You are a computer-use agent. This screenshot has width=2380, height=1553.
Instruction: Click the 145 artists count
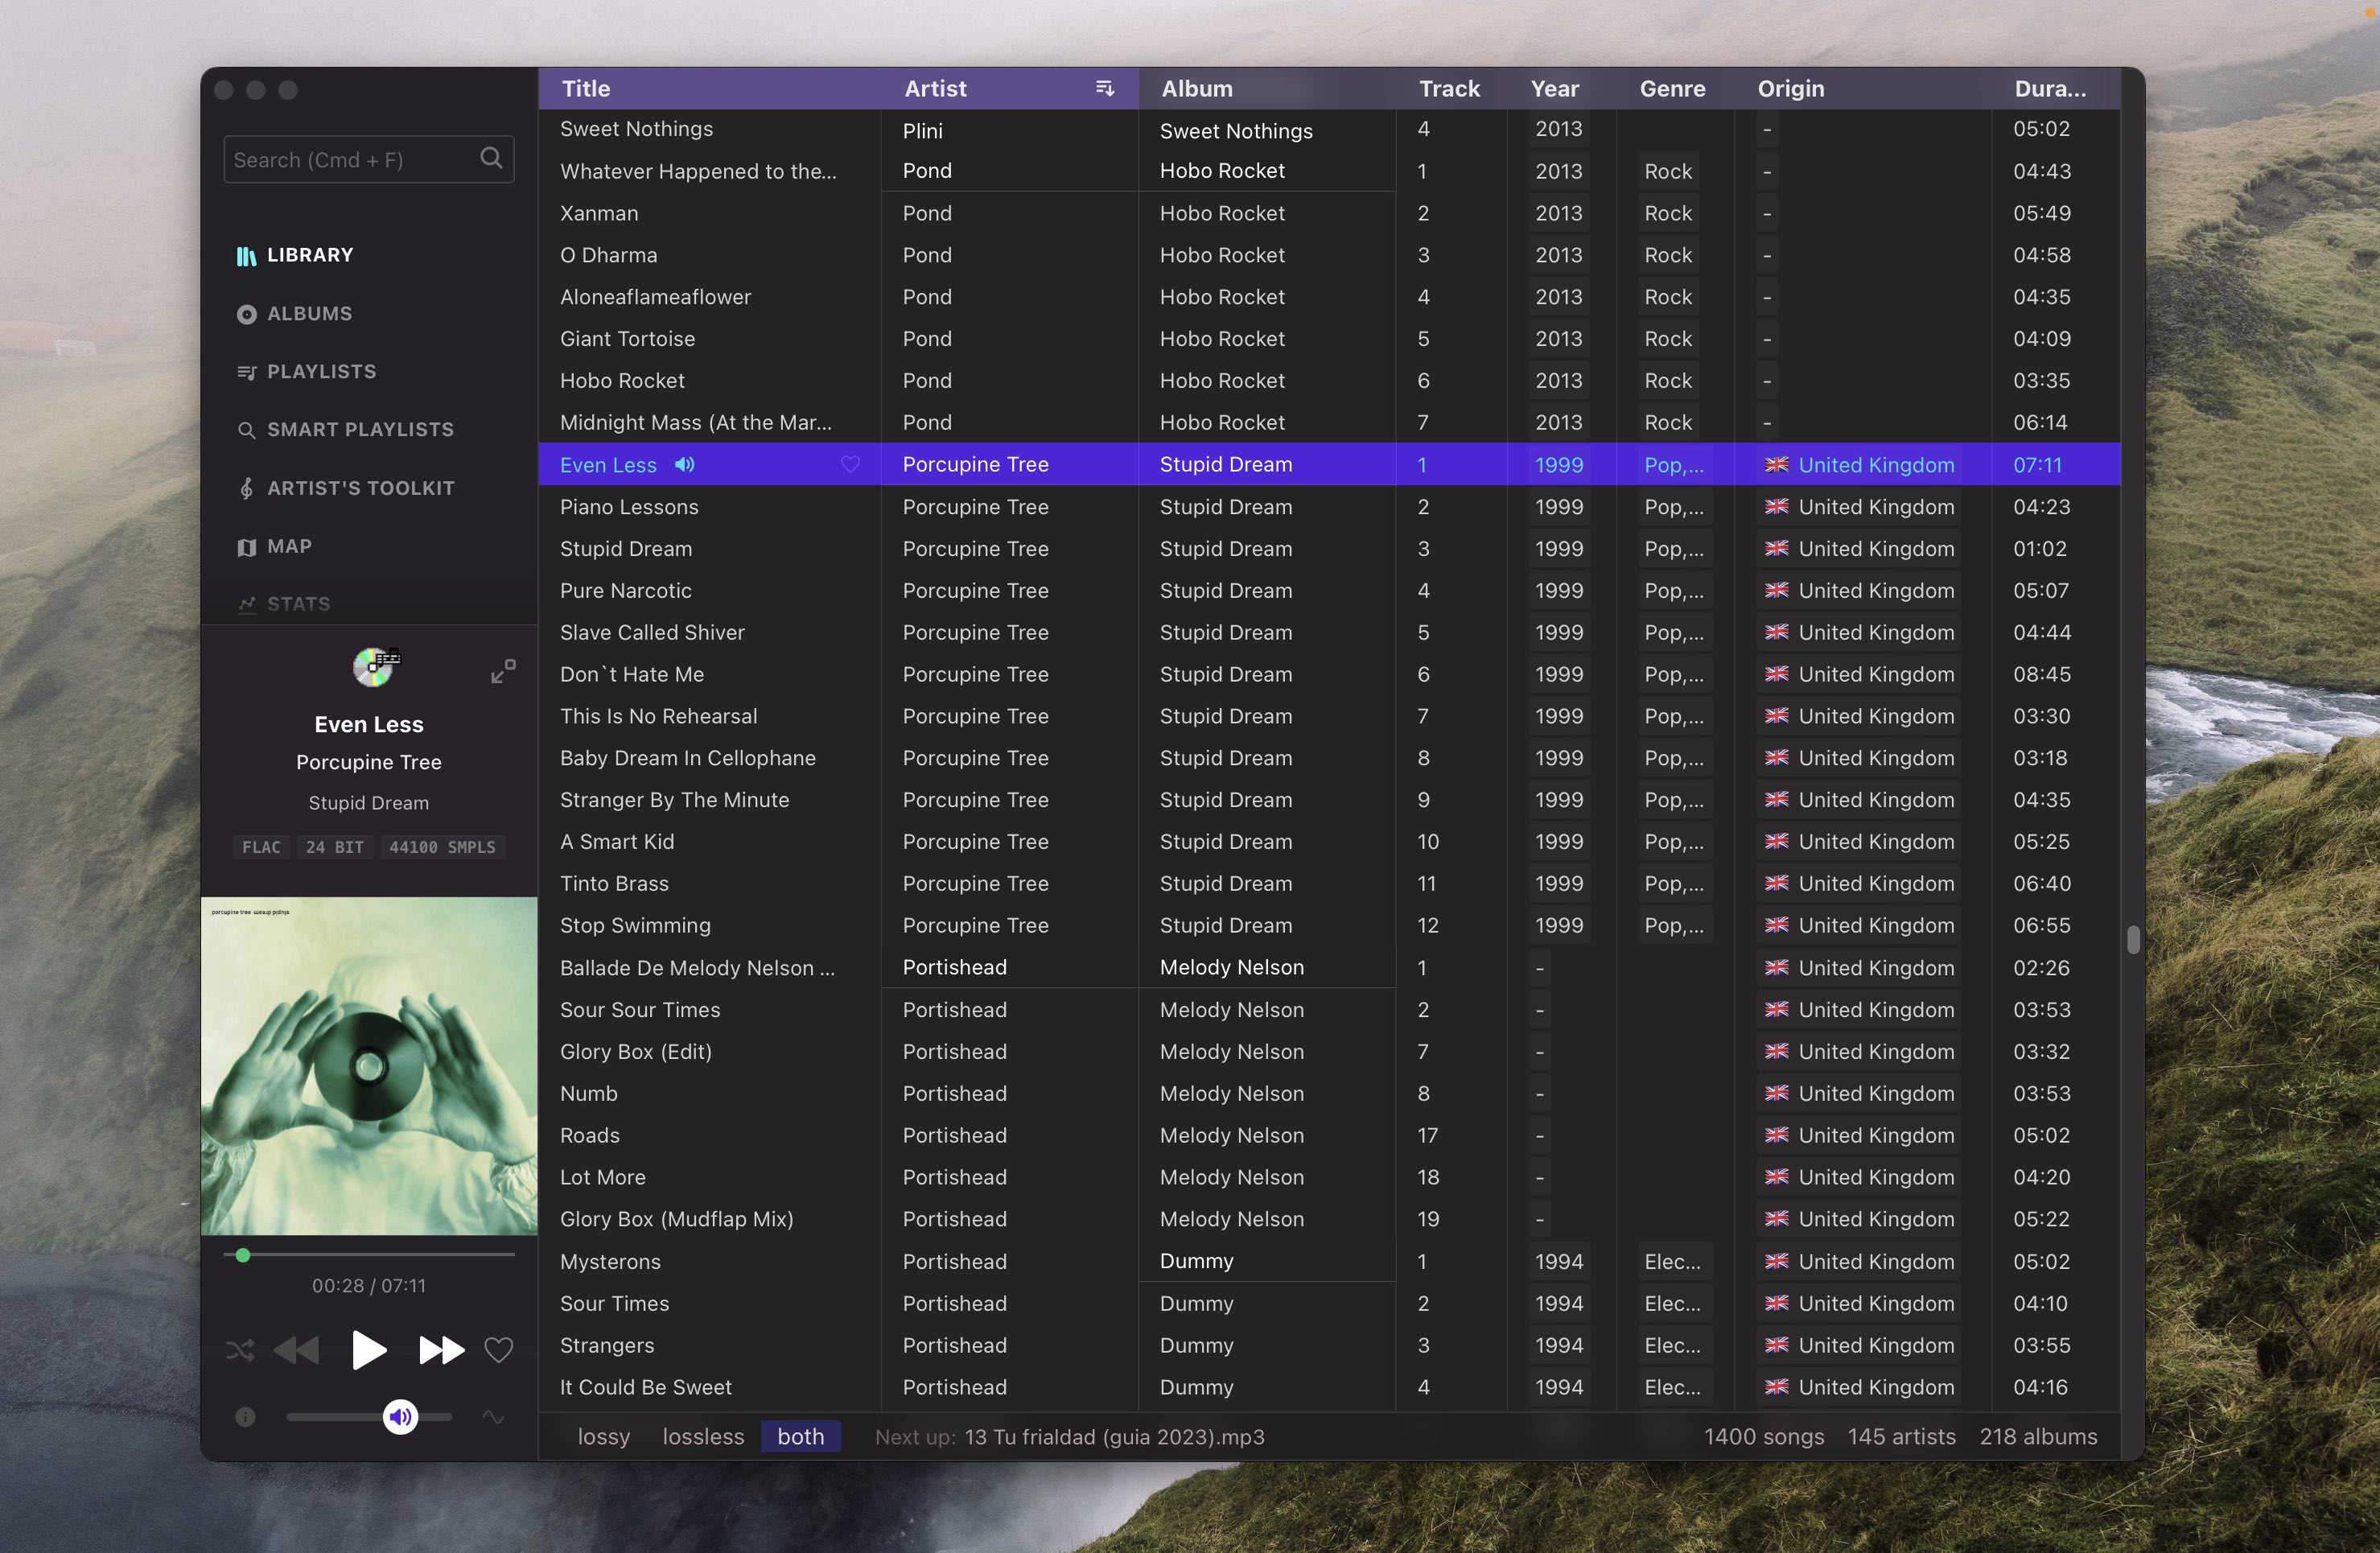point(1901,1437)
